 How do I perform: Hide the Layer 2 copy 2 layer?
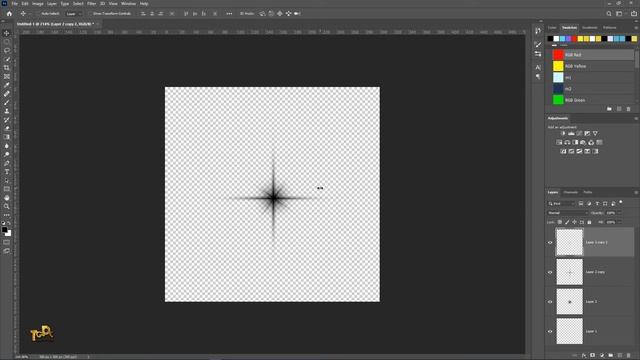click(550, 242)
